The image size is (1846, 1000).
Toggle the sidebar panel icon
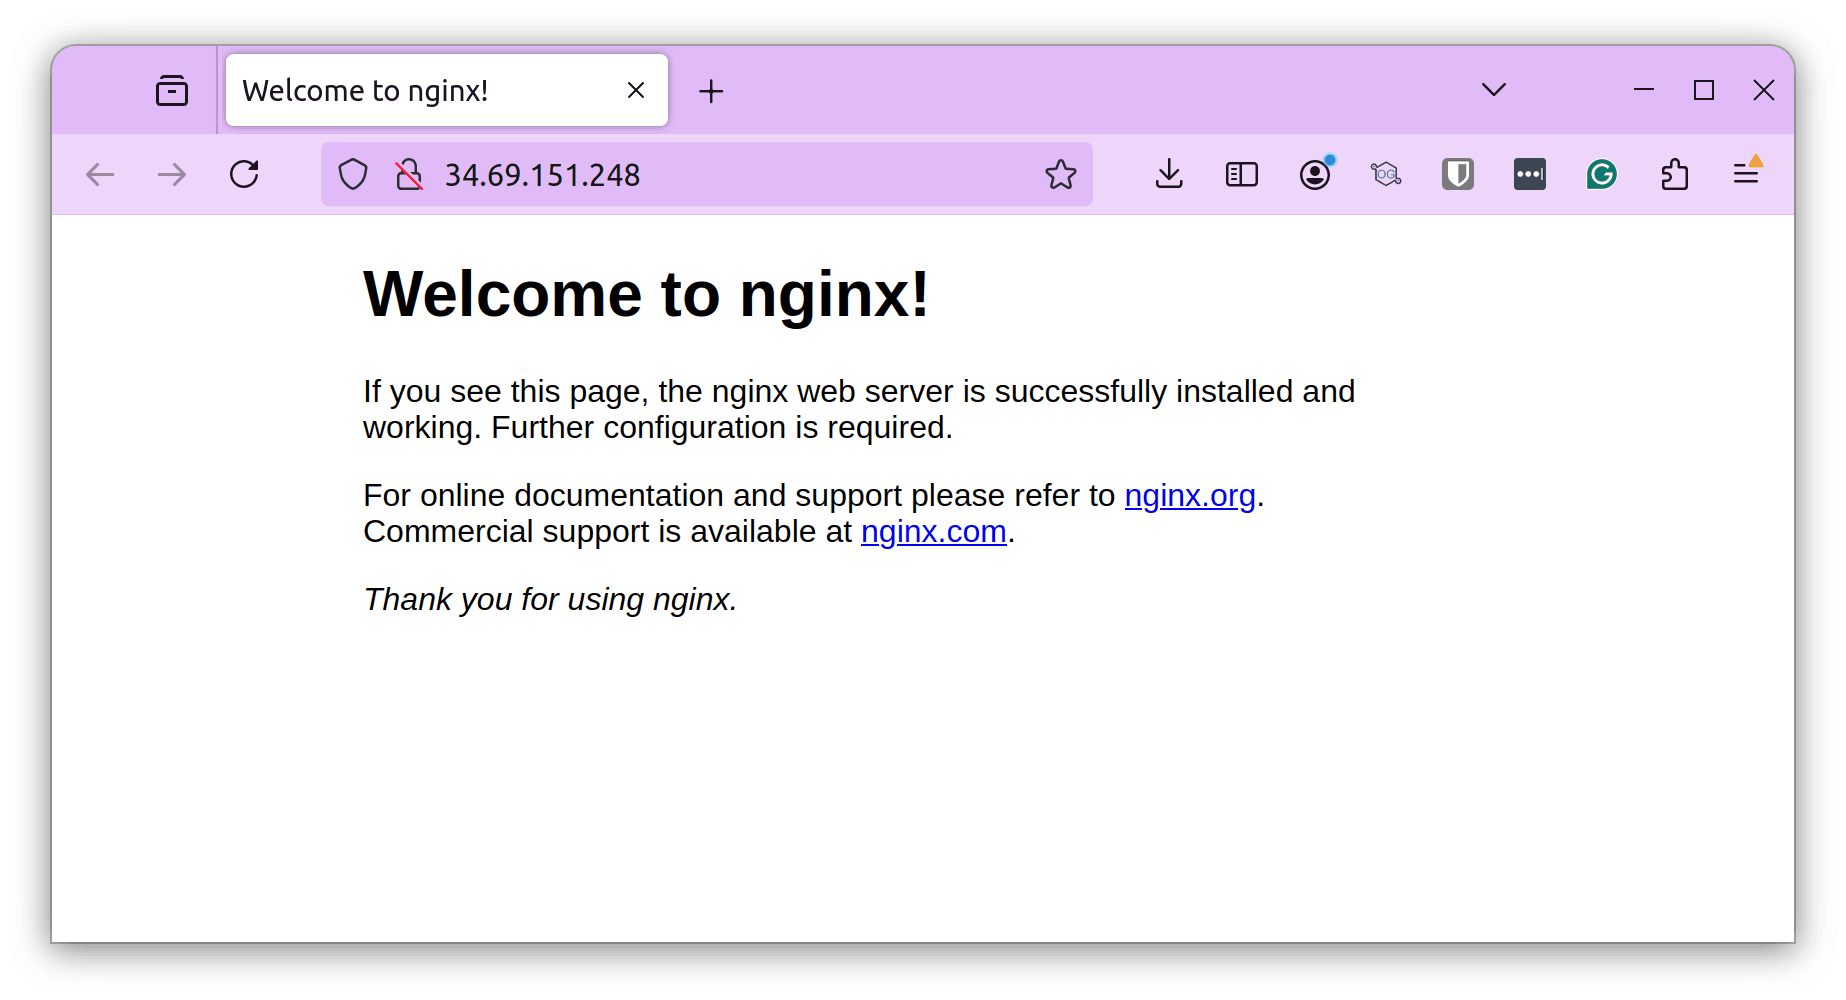pyautogui.click(x=1242, y=175)
